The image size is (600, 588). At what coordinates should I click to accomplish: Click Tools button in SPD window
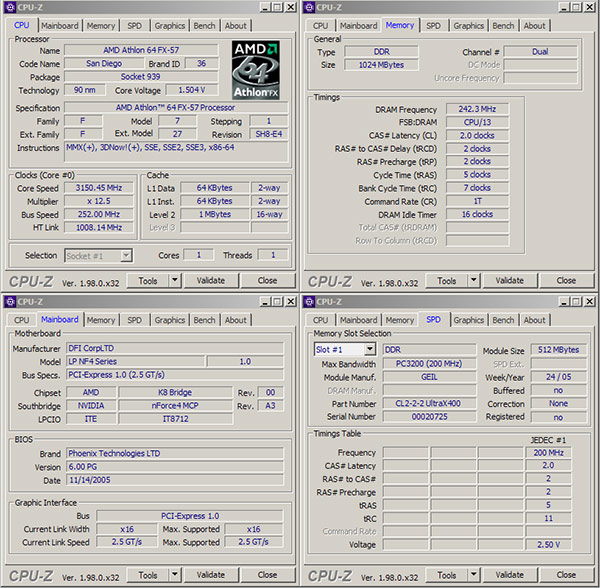pyautogui.click(x=447, y=575)
